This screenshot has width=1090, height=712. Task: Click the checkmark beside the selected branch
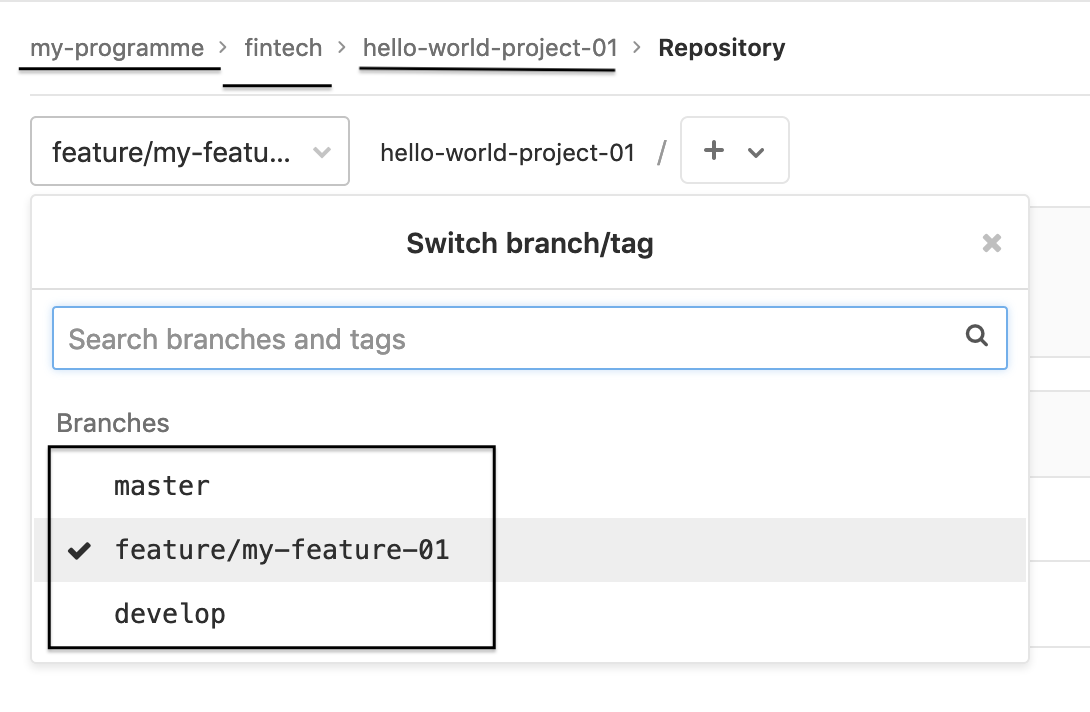tap(79, 550)
